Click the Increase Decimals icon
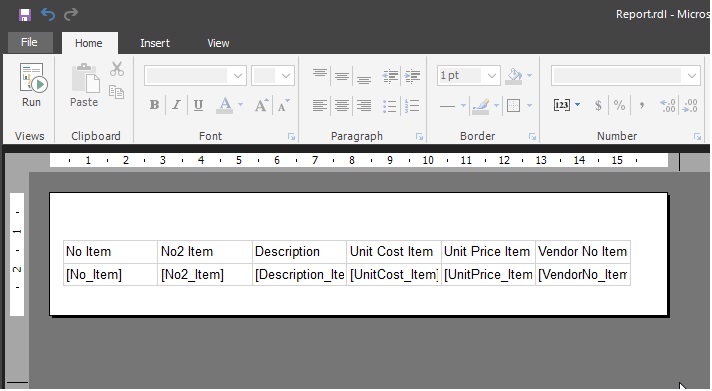712x391 pixels. coord(668,106)
